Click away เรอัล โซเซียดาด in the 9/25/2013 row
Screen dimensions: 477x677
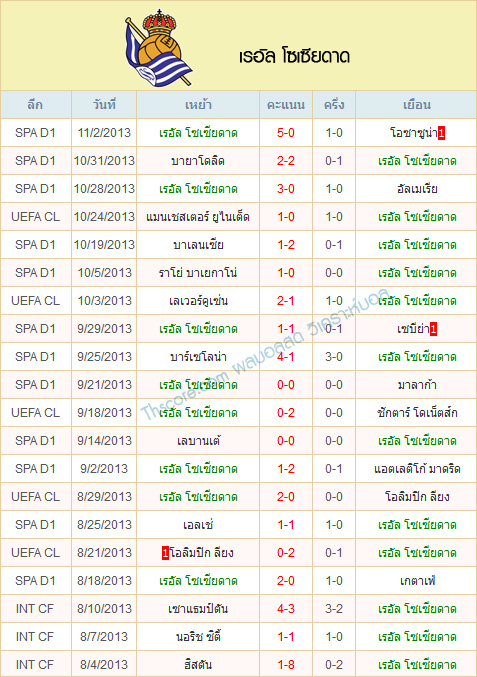click(x=417, y=357)
